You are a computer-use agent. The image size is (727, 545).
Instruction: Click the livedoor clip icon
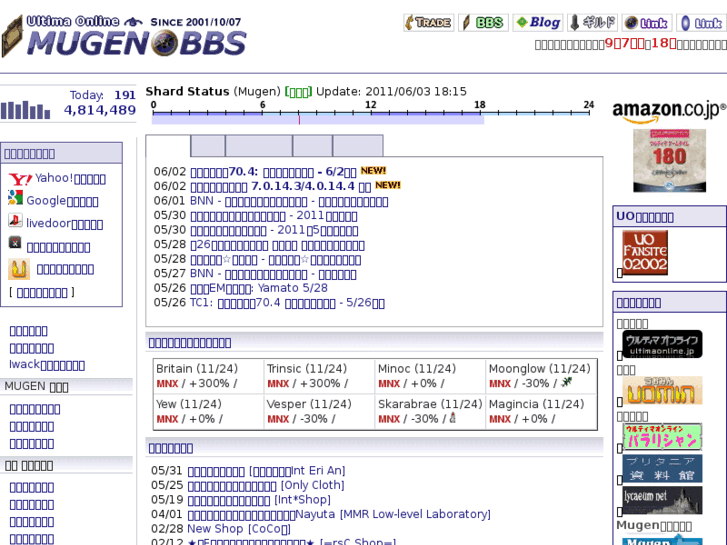15,220
